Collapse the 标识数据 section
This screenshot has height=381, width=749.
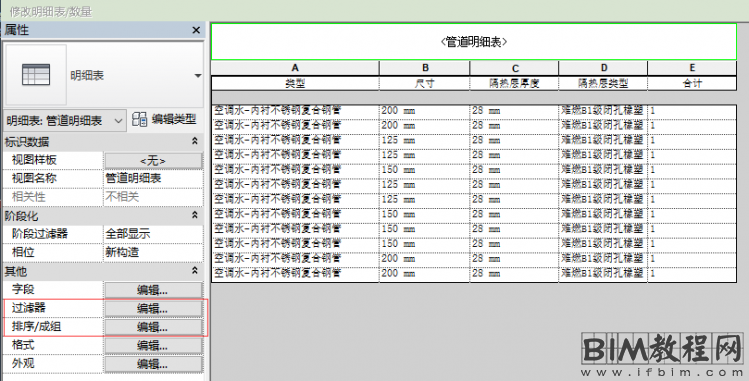click(194, 141)
